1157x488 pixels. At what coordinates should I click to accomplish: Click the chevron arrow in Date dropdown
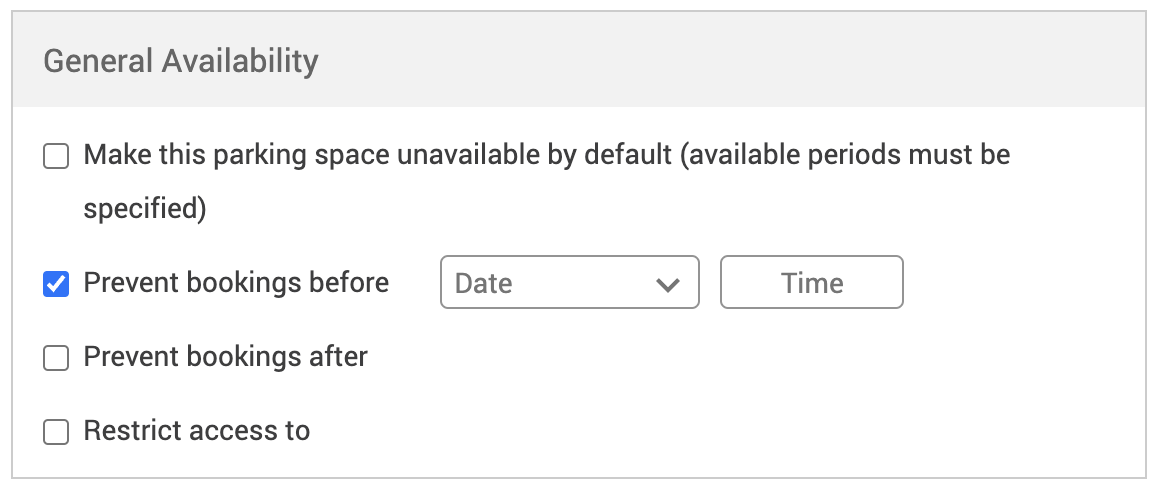click(667, 284)
